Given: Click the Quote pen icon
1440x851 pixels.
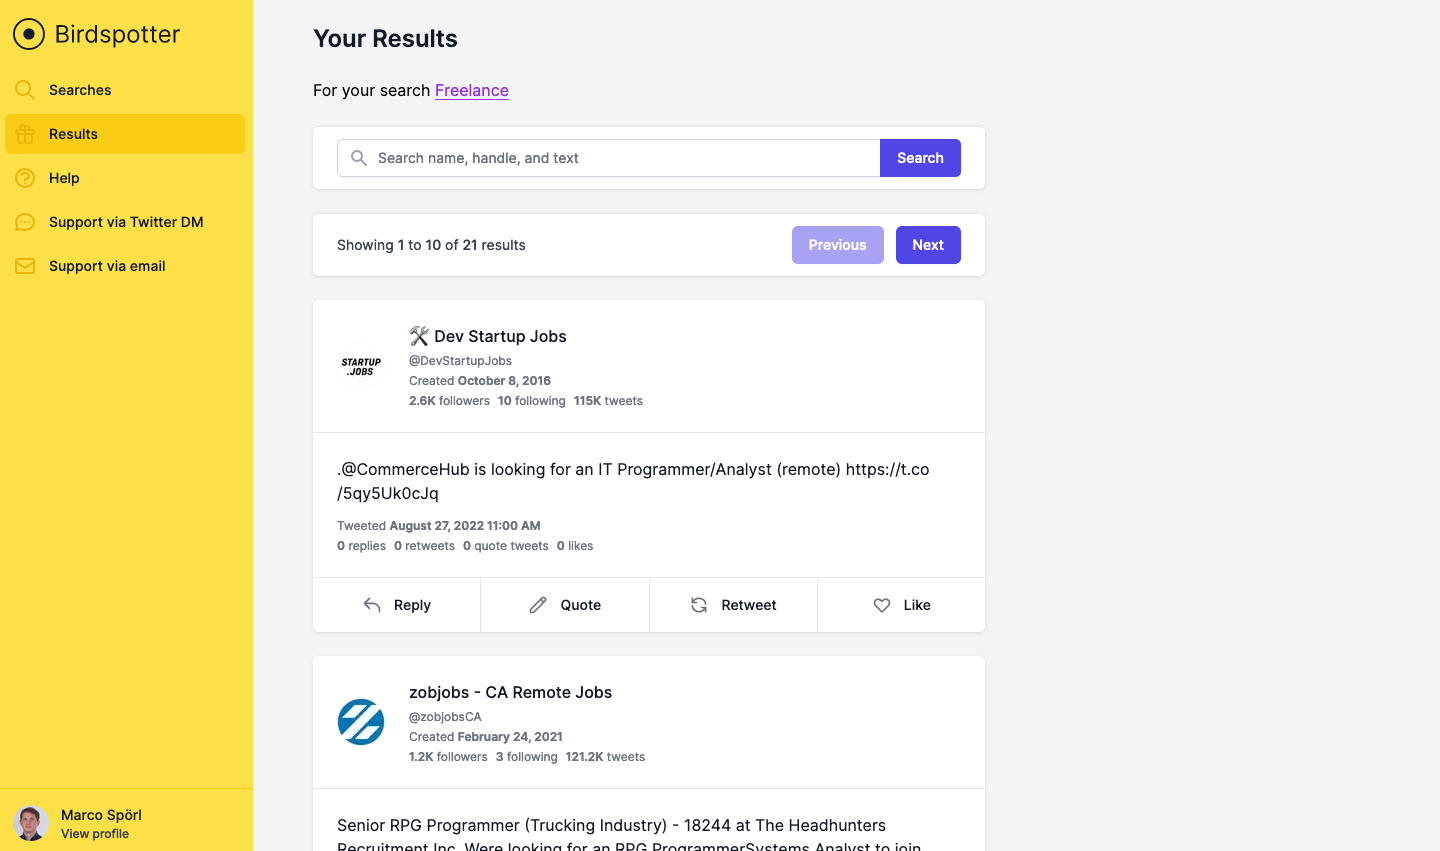Looking at the screenshot, I should (539, 605).
